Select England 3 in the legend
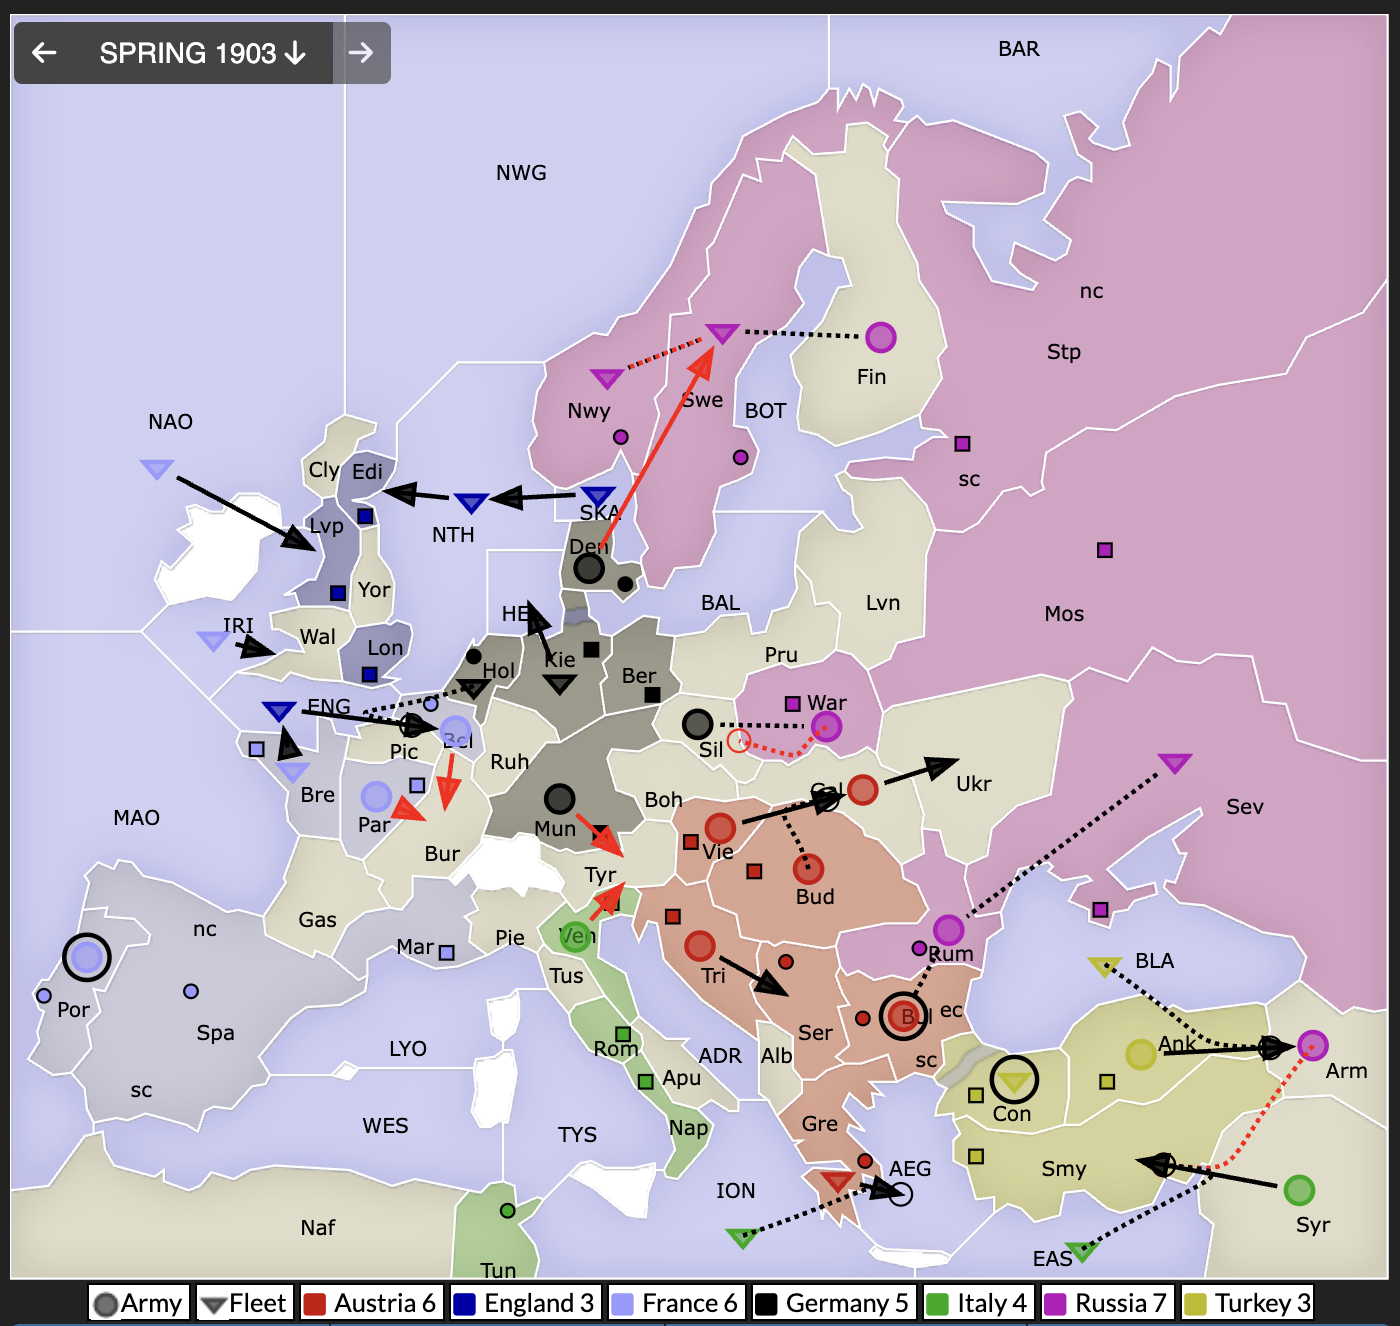Viewport: 1400px width, 1326px height. coord(525,1303)
